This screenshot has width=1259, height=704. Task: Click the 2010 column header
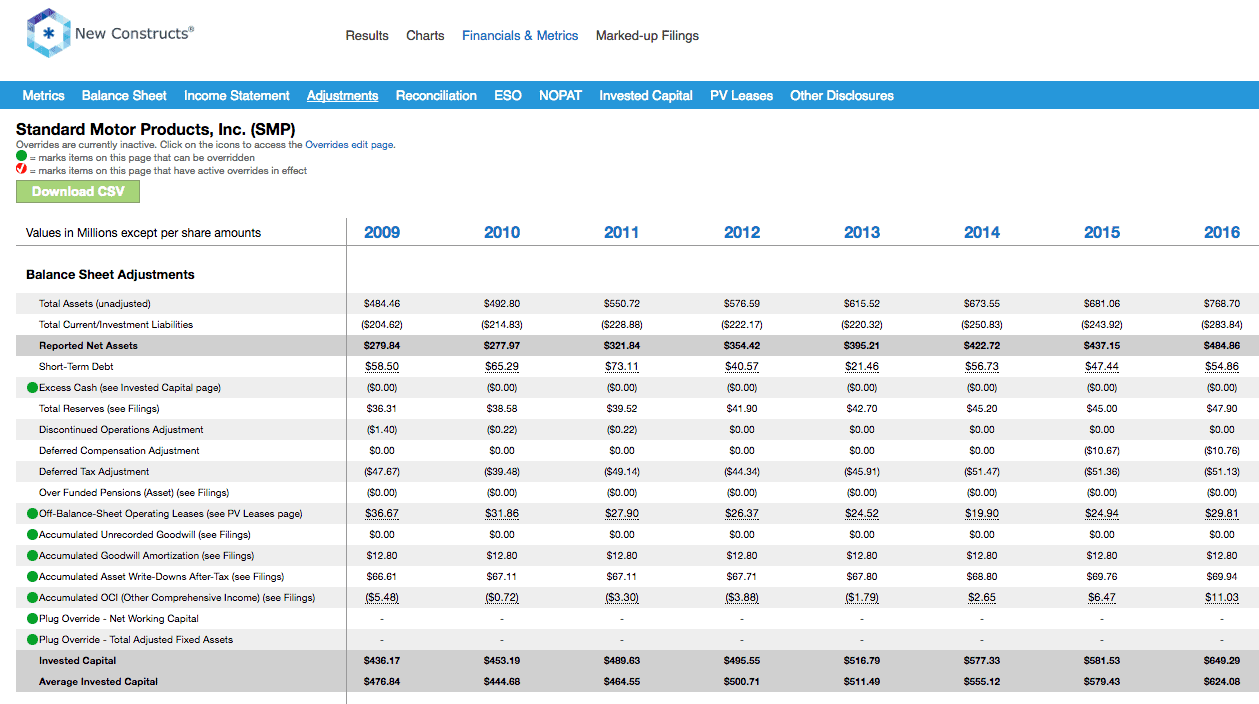[x=502, y=233]
